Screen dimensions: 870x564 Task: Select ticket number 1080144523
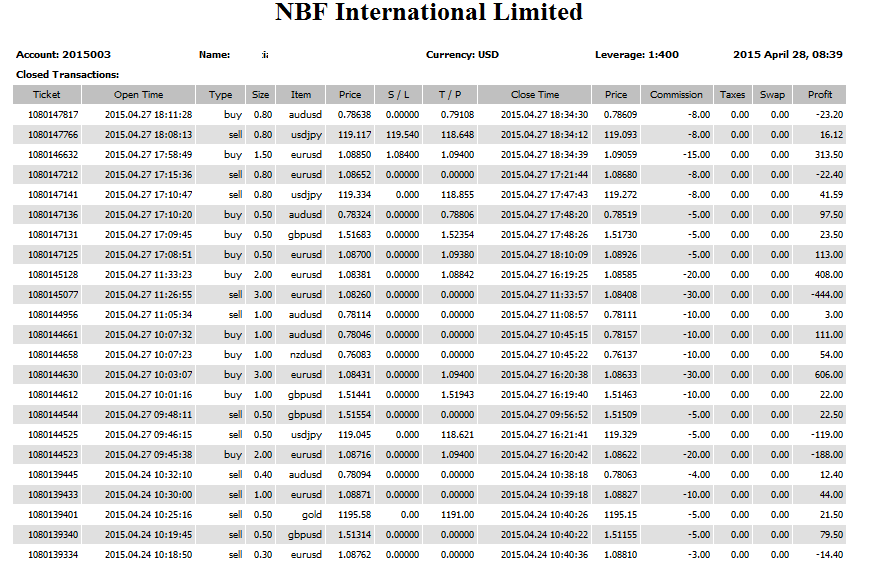(53, 454)
